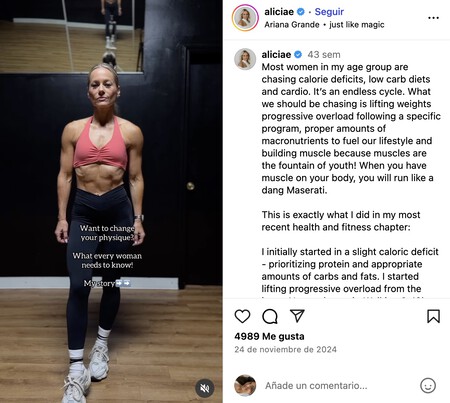Open the emoji picker smiley icon
This screenshot has height=403, width=450.
pos(428,386)
